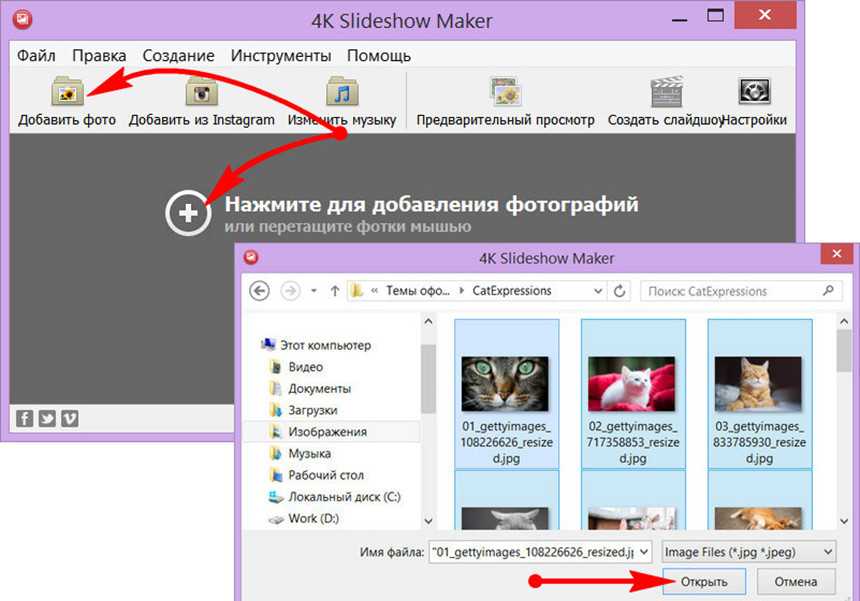Launch Предварительный просмотр preview icon
The height and width of the screenshot is (601, 860).
click(x=505, y=93)
